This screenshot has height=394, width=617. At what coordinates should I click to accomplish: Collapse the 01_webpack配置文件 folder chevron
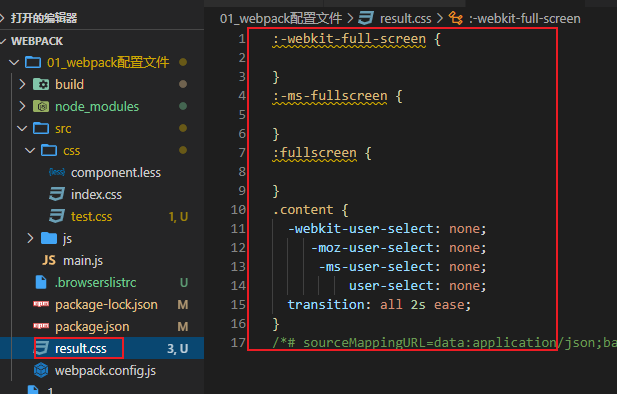[x=14, y=62]
